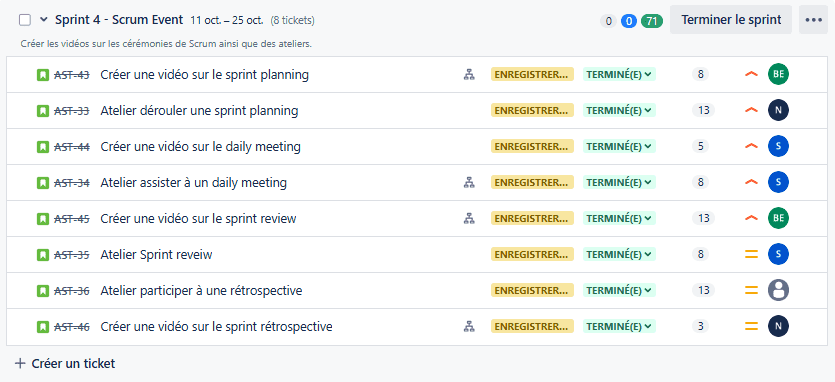Open ticket AST-33 key link
This screenshot has height=382, width=835.
tap(72, 111)
